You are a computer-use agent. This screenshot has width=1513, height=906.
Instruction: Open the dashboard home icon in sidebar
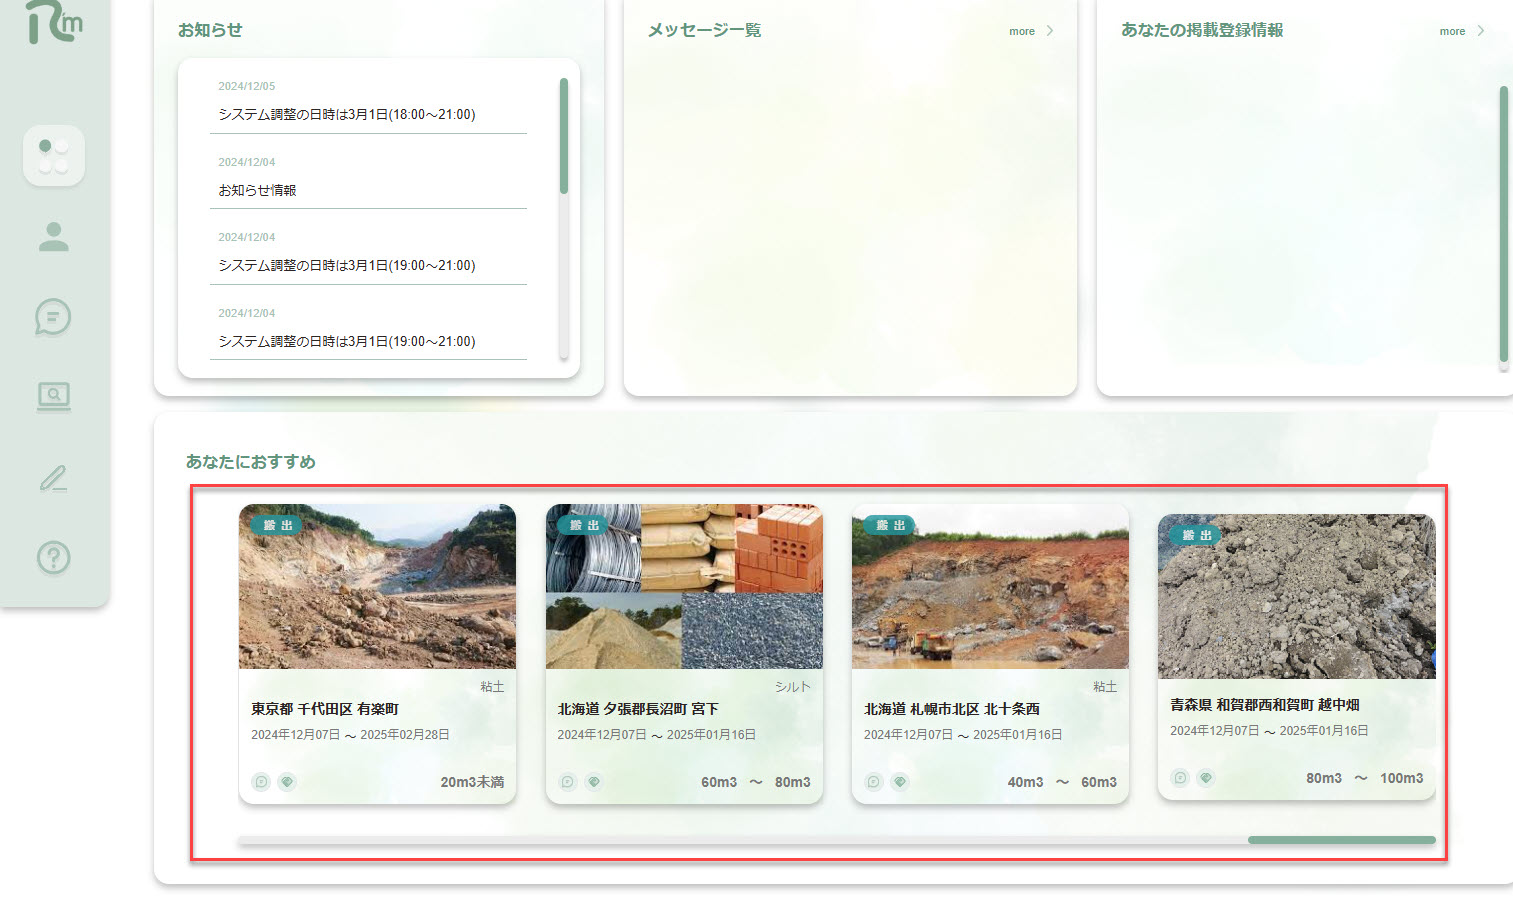(53, 156)
